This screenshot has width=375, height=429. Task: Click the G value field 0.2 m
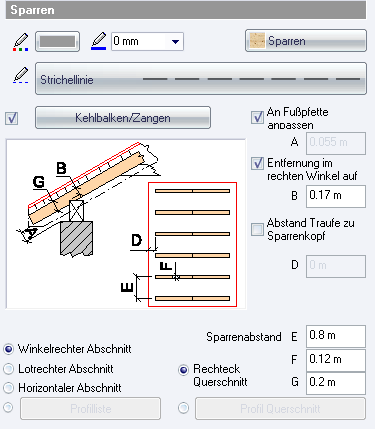pyautogui.click(x=336, y=383)
